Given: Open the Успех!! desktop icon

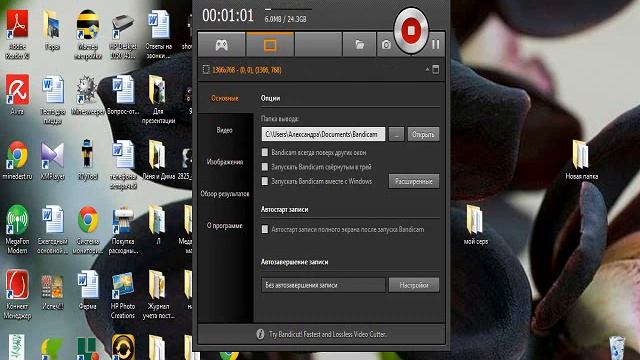Looking at the screenshot, I should click(52, 292).
